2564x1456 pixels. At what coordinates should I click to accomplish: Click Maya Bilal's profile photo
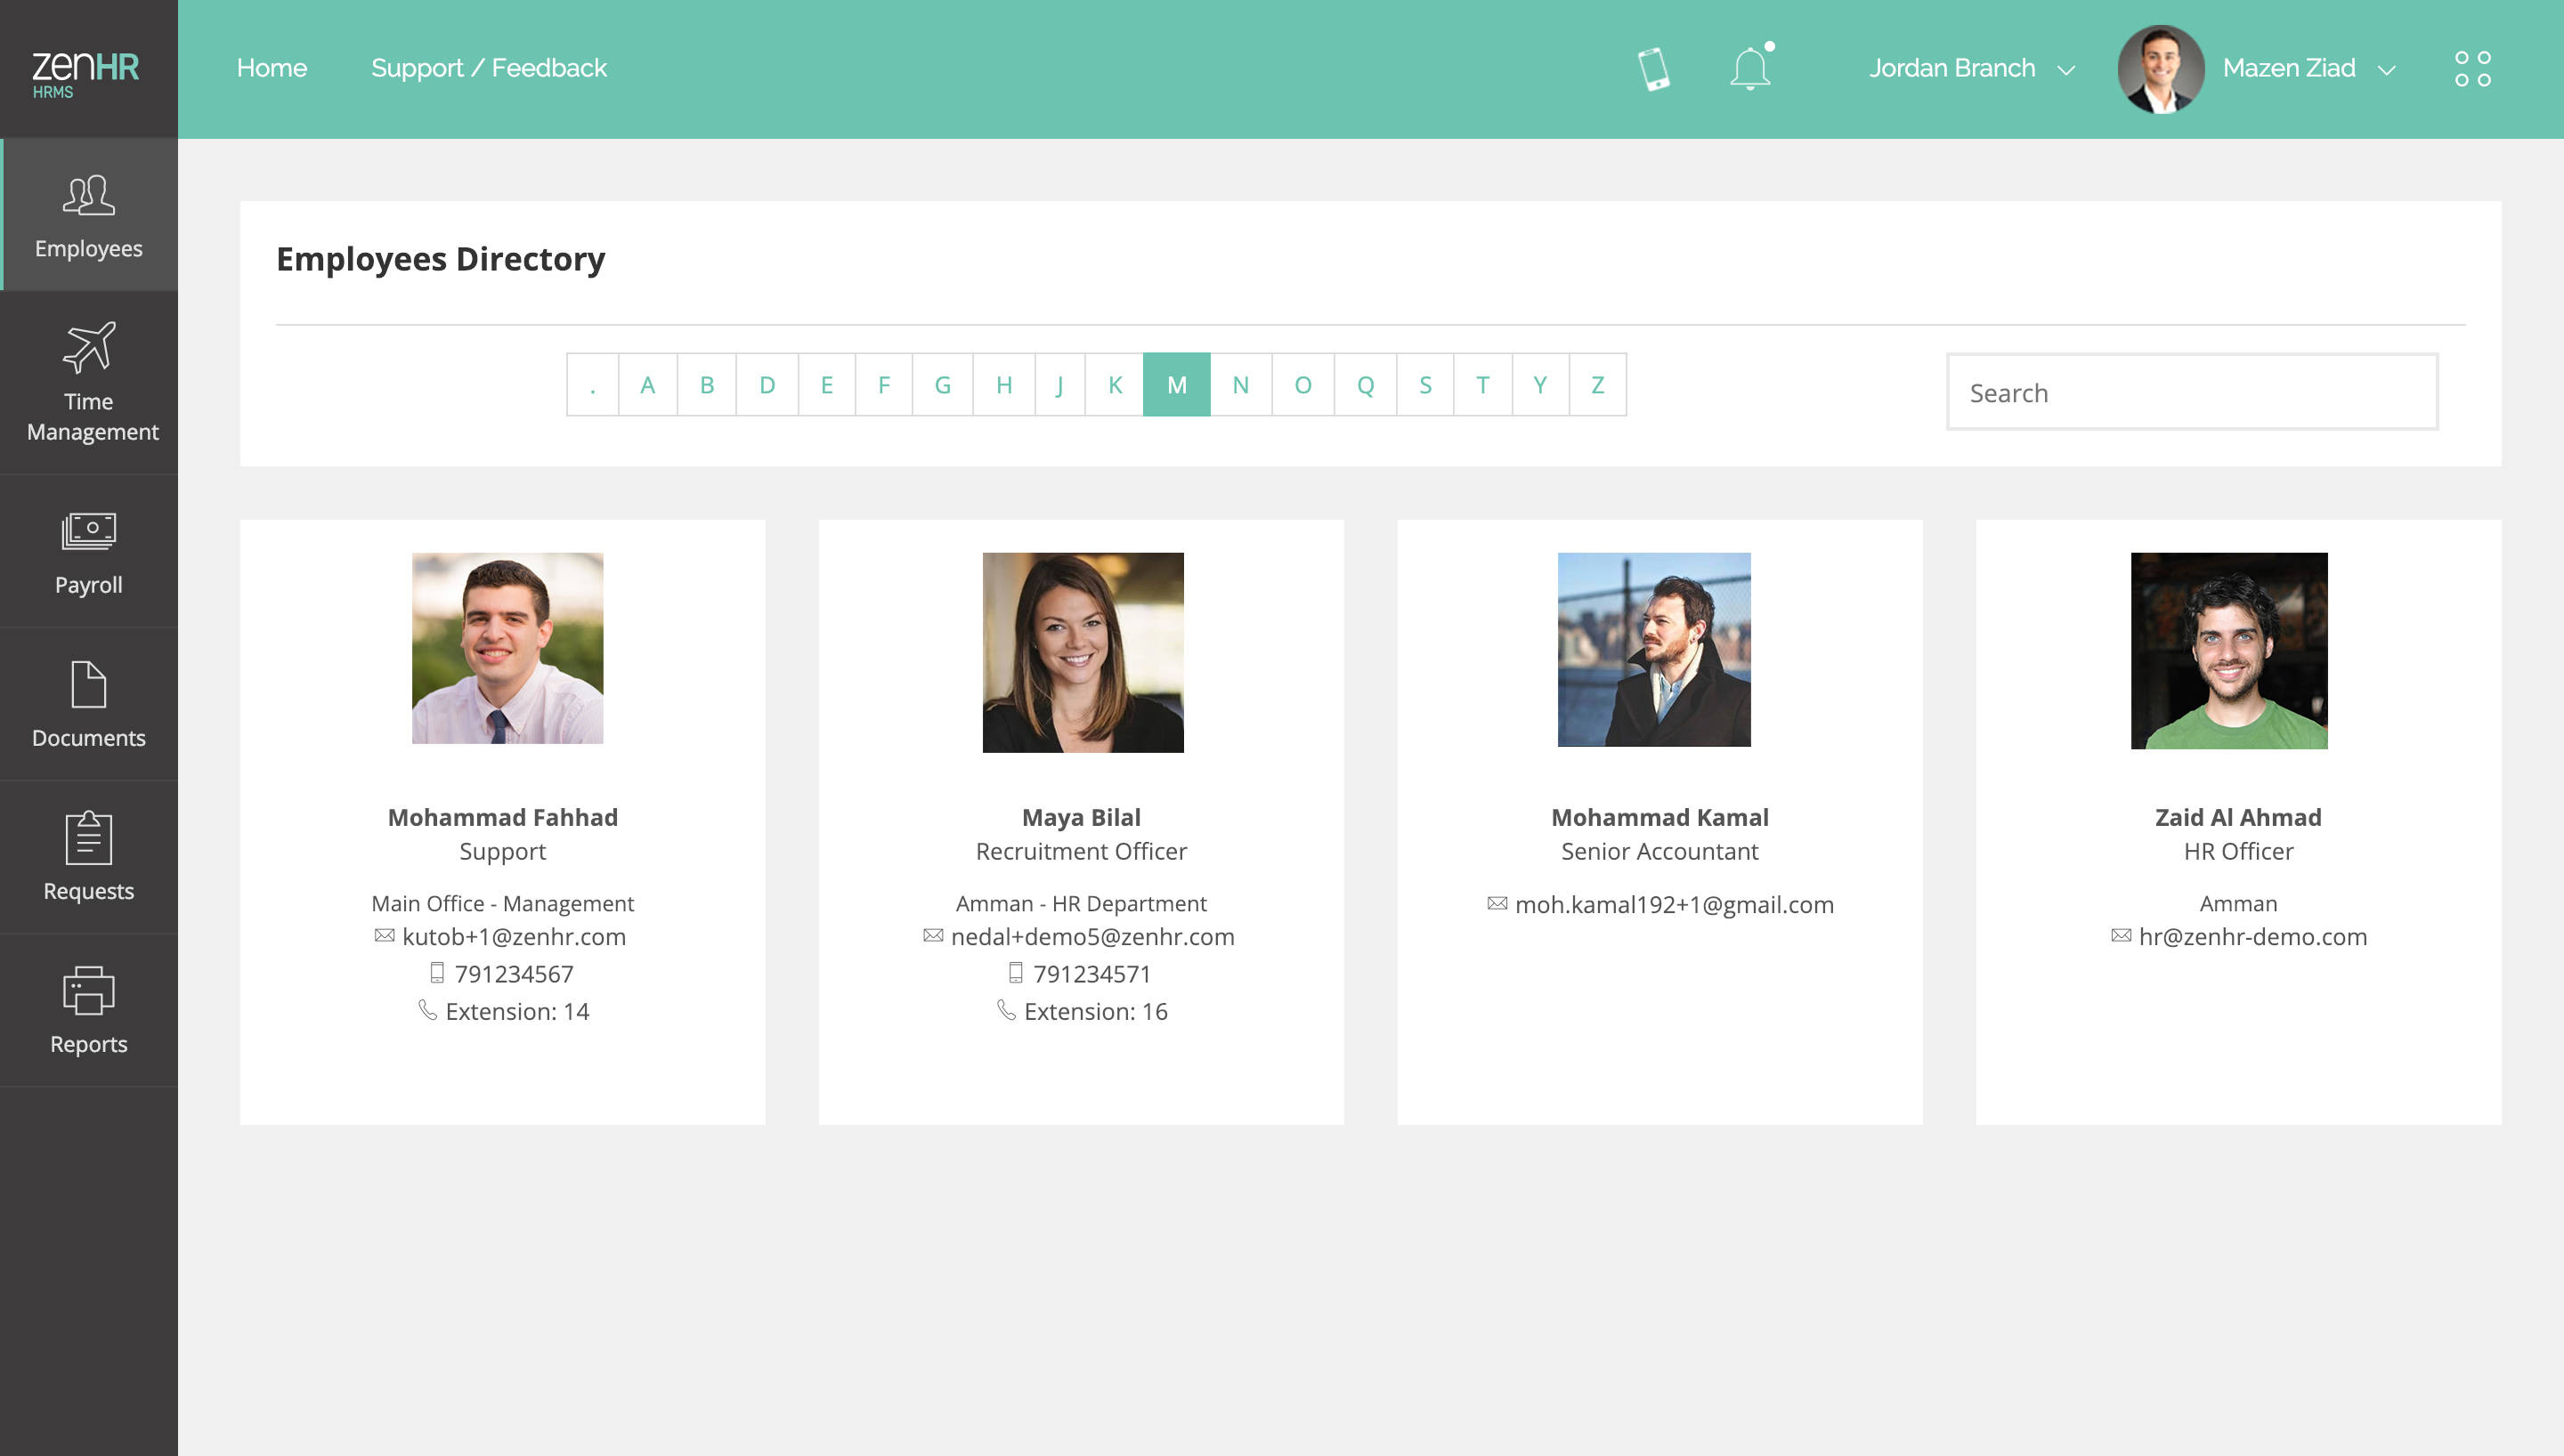coord(1082,652)
